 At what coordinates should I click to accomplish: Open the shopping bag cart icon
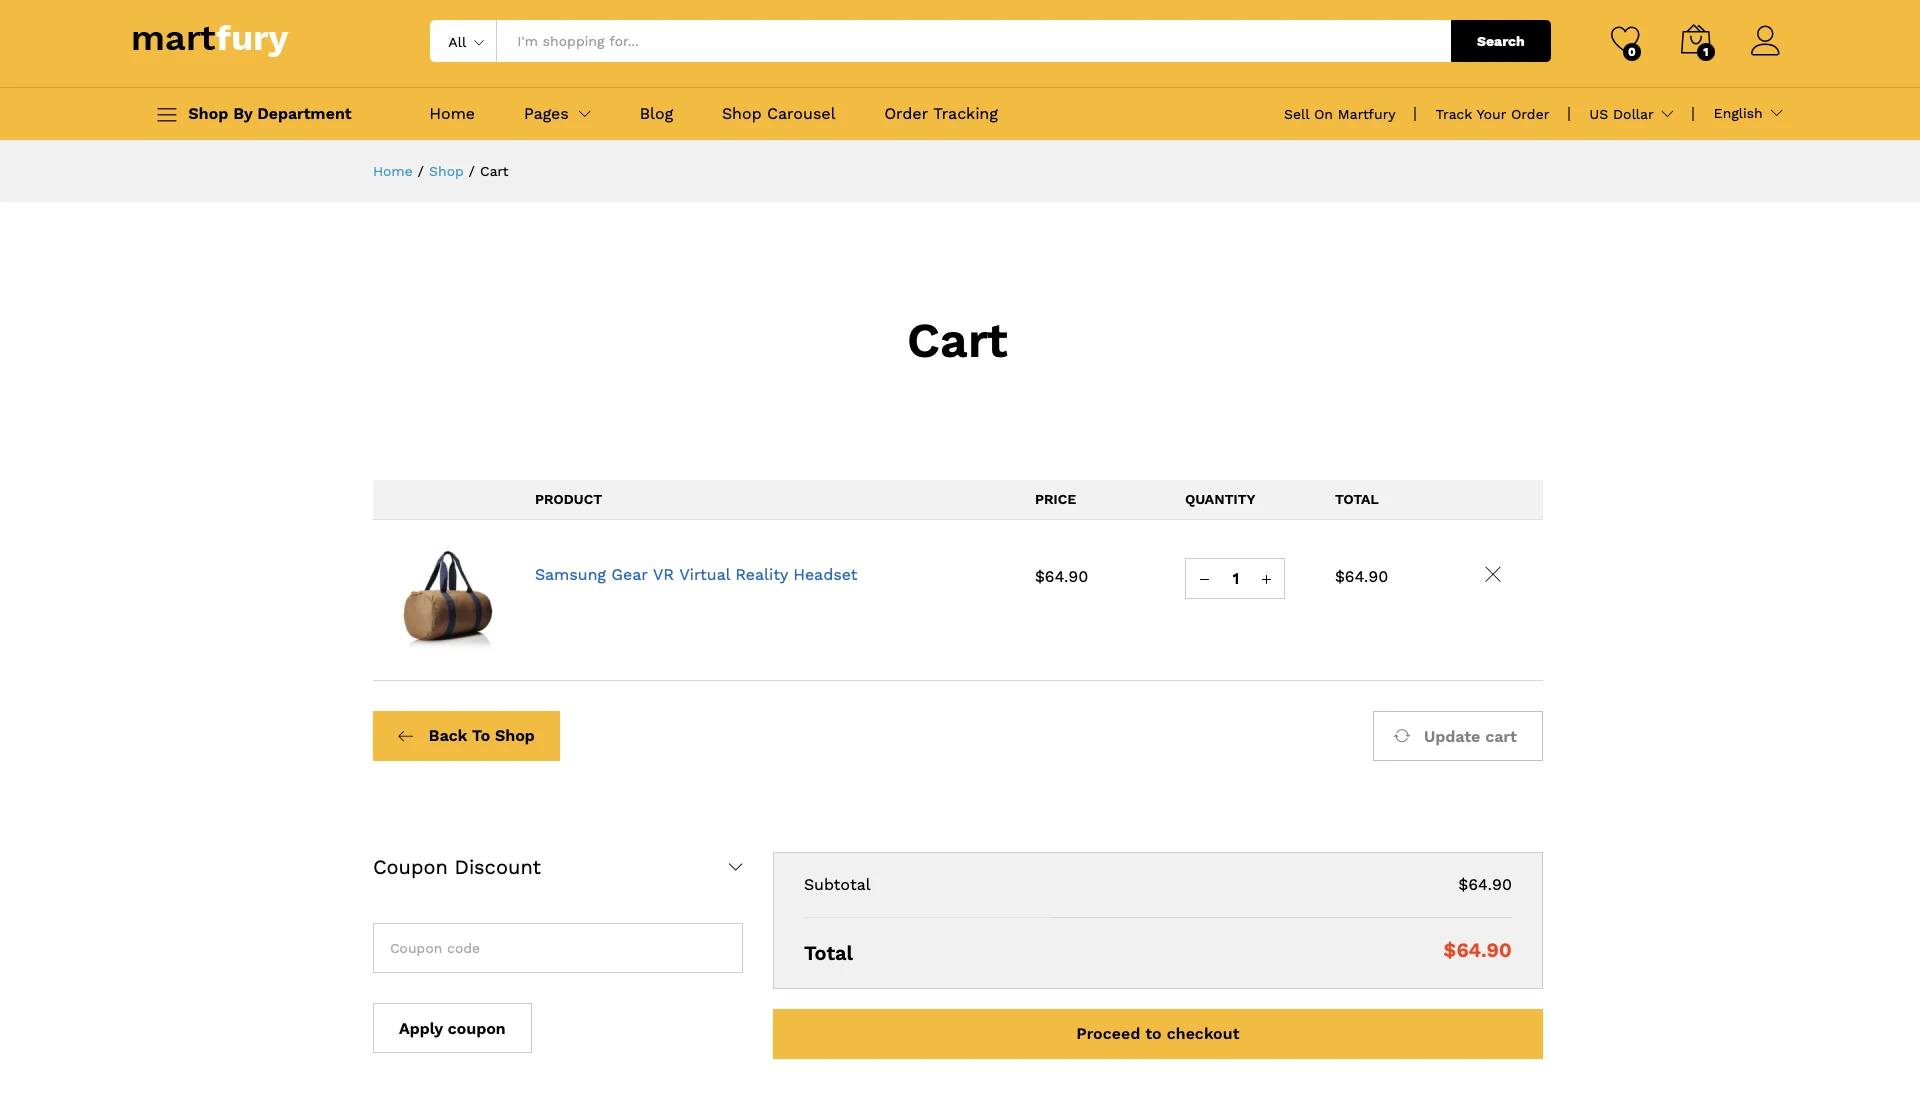pyautogui.click(x=1696, y=41)
